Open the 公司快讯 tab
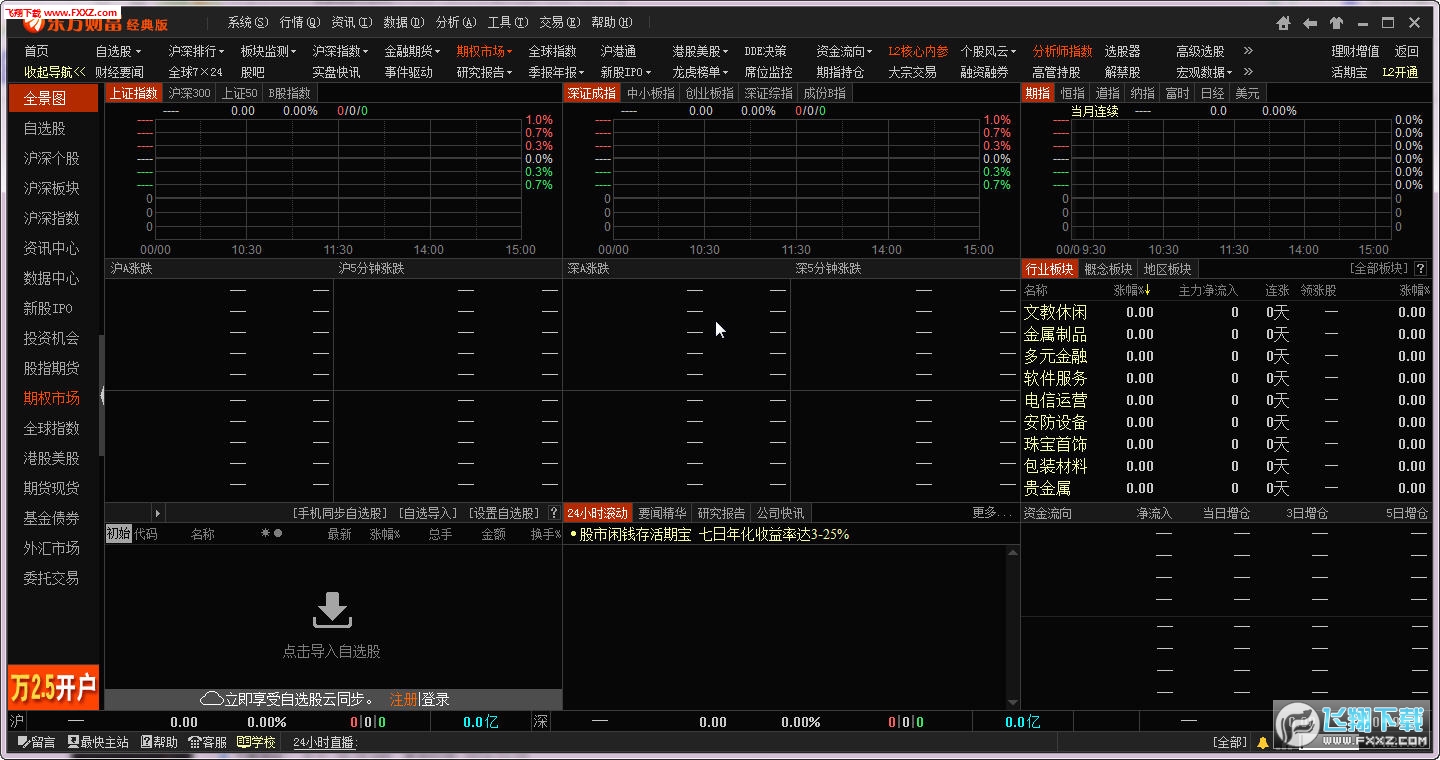 click(780, 513)
